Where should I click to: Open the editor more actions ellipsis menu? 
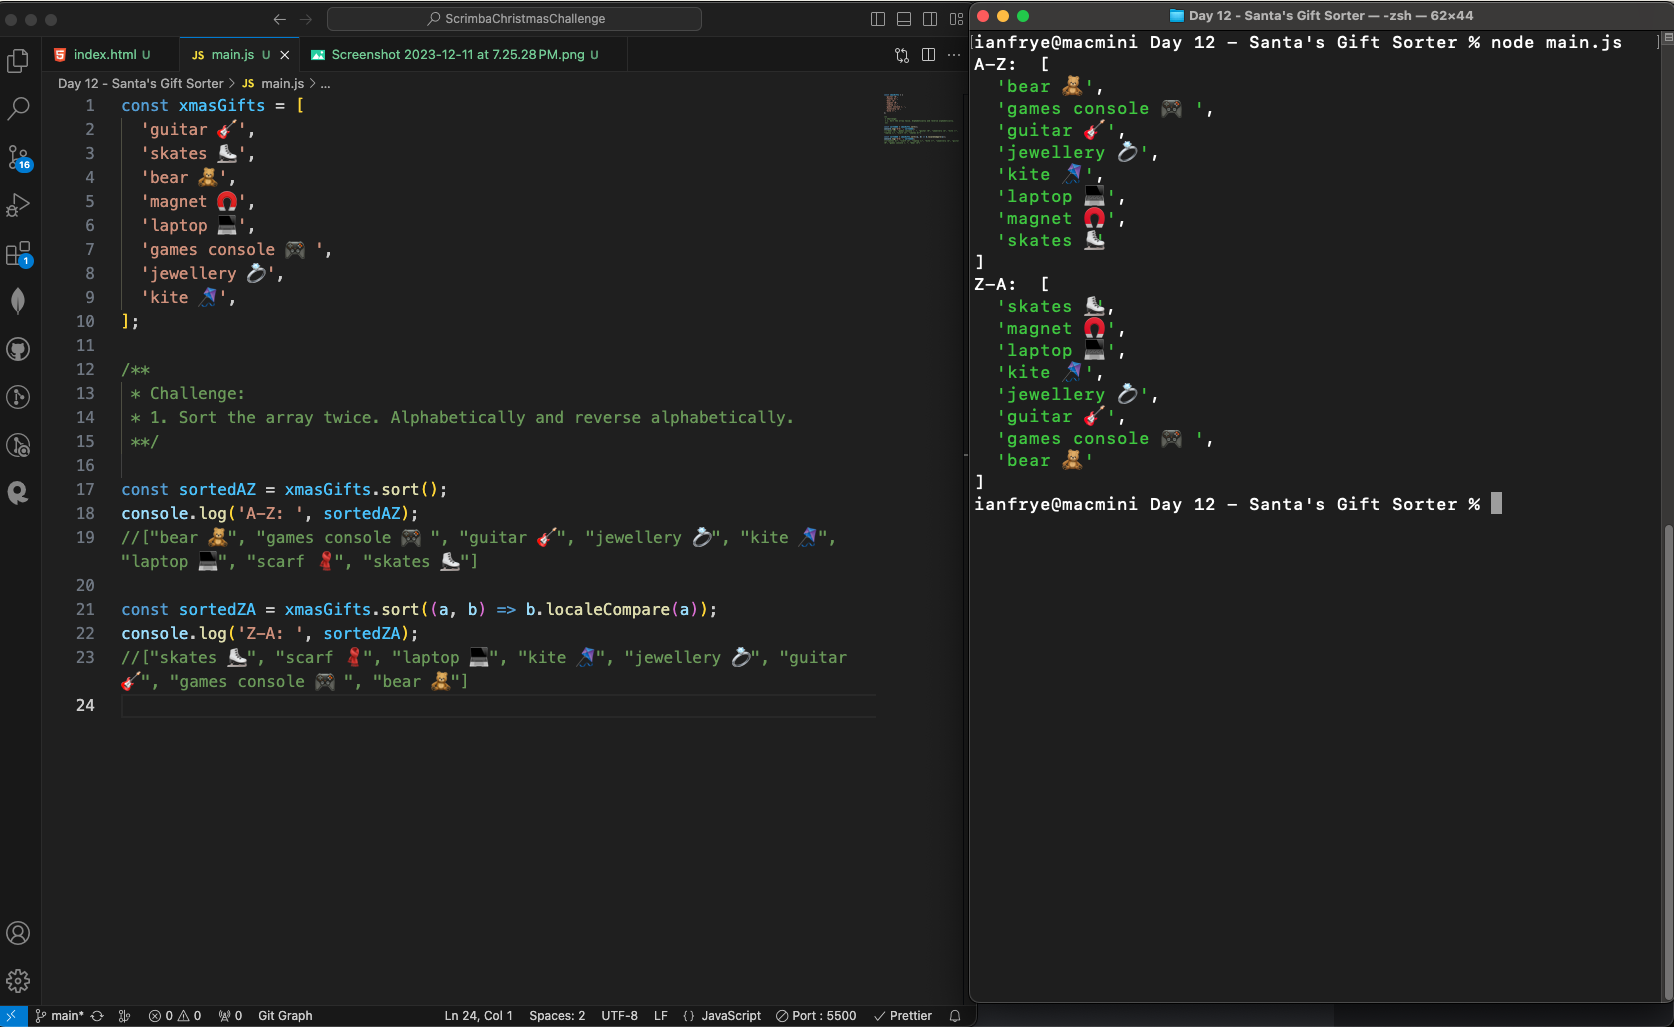click(x=954, y=55)
